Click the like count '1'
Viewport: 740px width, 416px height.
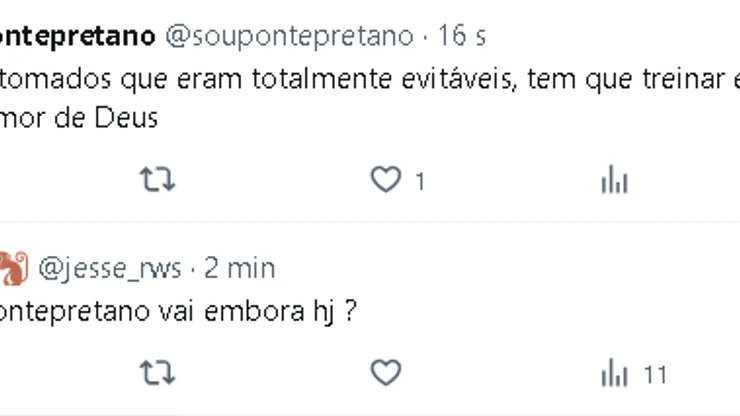point(420,182)
